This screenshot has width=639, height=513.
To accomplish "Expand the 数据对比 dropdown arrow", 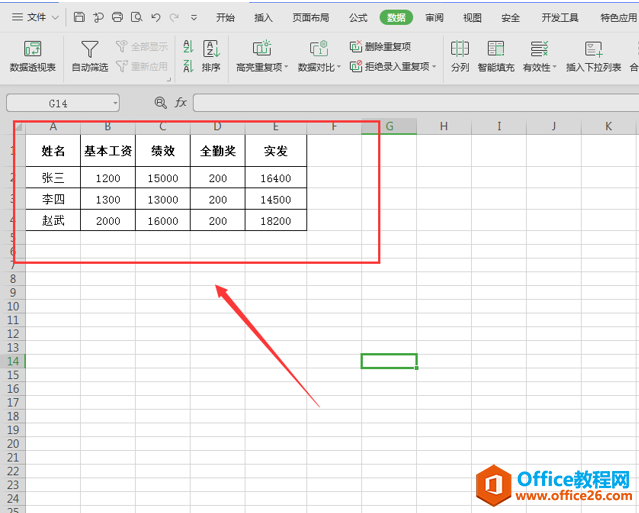I will pyautogui.click(x=339, y=66).
